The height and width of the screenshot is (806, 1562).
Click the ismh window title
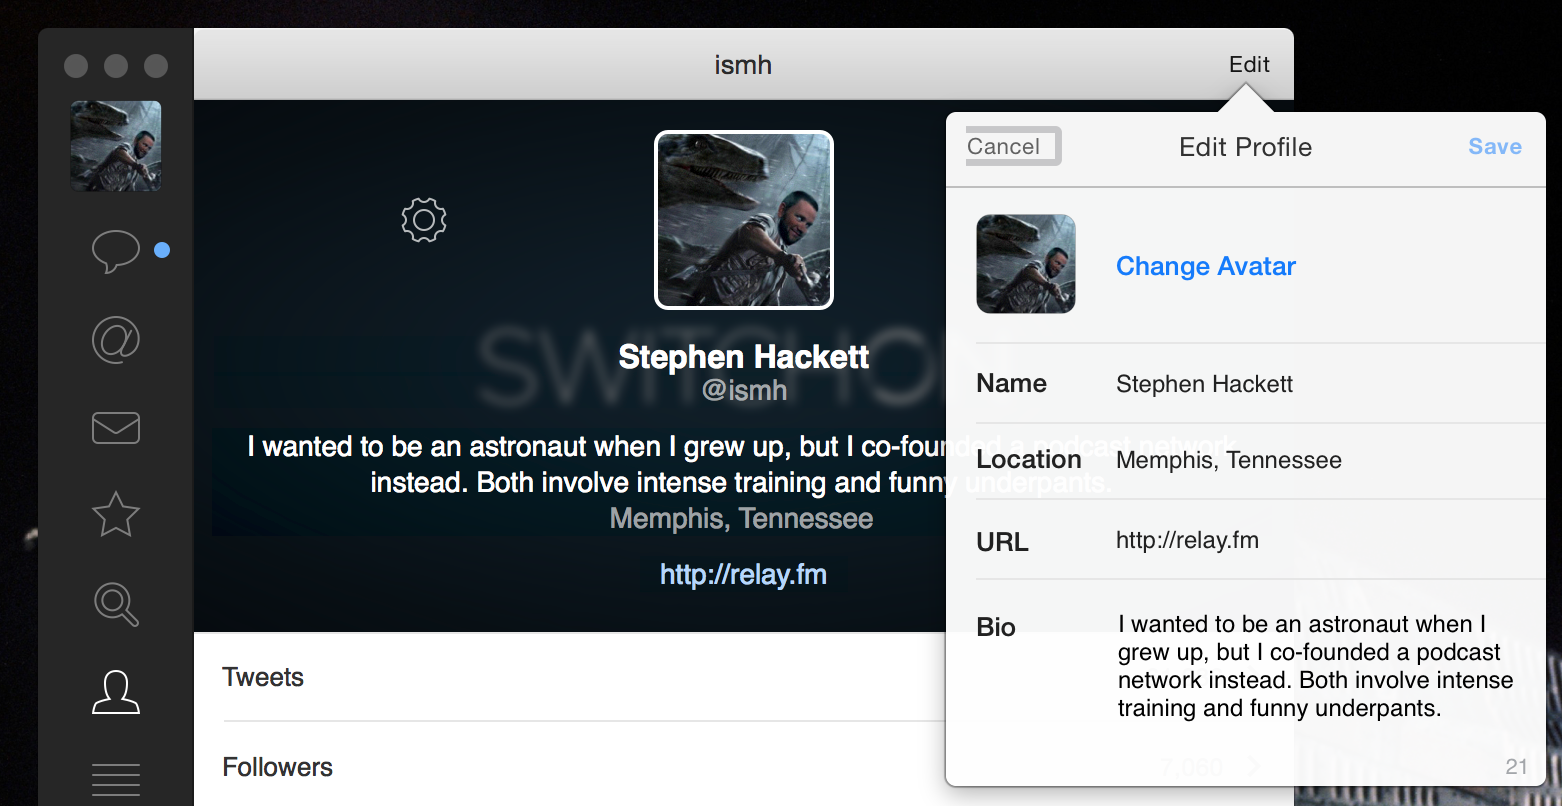coord(743,65)
